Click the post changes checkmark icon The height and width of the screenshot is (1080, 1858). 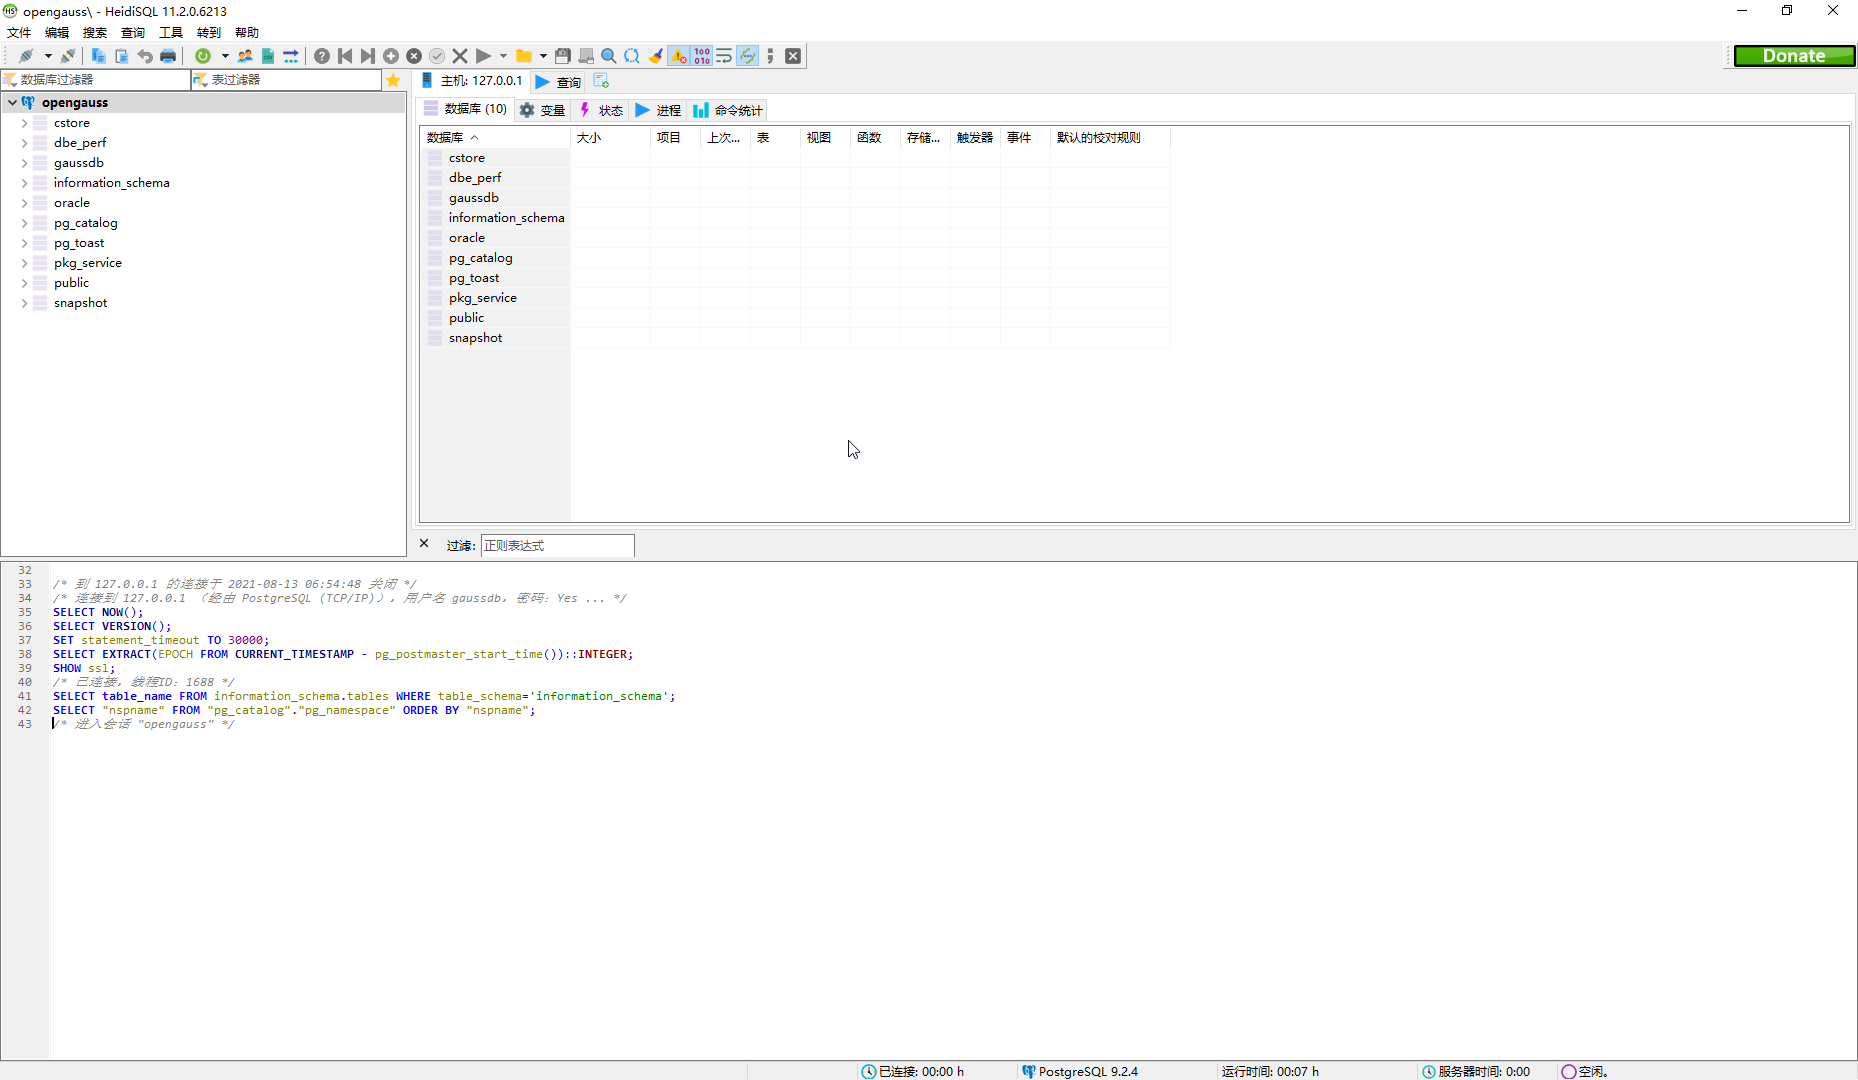pyautogui.click(x=437, y=56)
